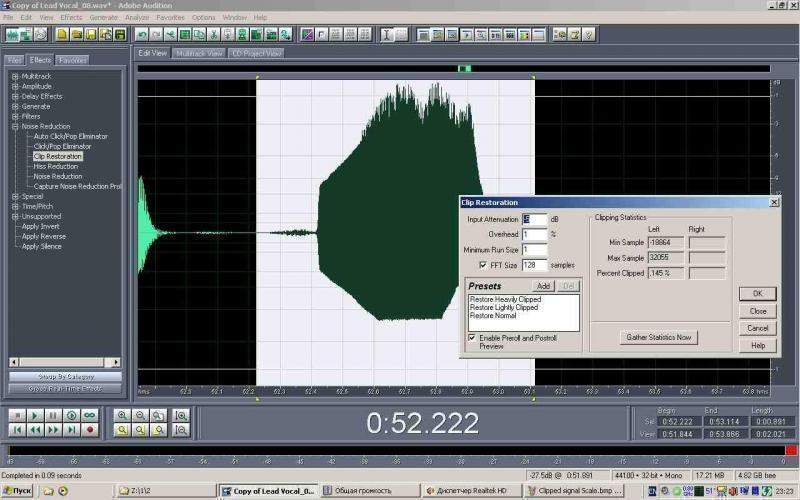The height and width of the screenshot is (500, 800).
Task: Collapse the Noise Reduction tree node
Action: (x=15, y=126)
